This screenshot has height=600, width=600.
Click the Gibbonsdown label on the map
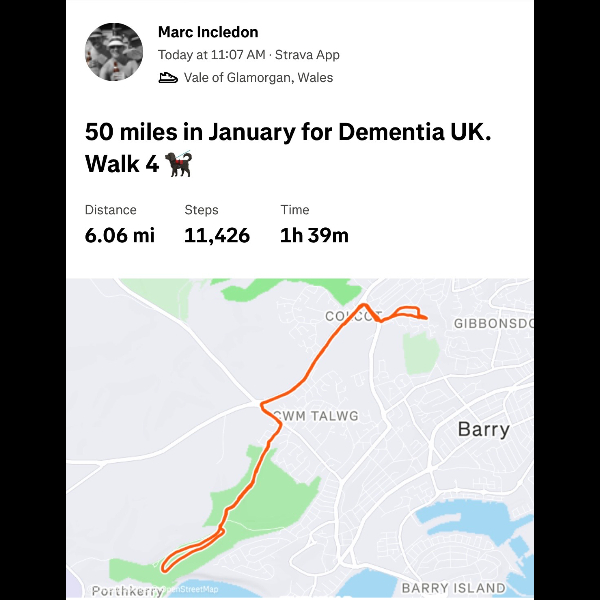click(x=494, y=323)
